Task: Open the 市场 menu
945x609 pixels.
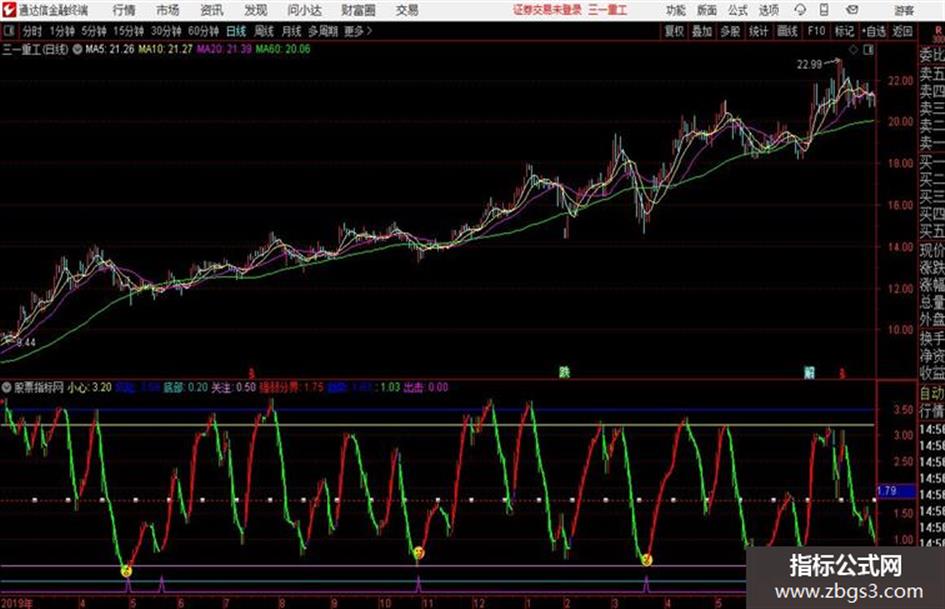Action: point(168,10)
